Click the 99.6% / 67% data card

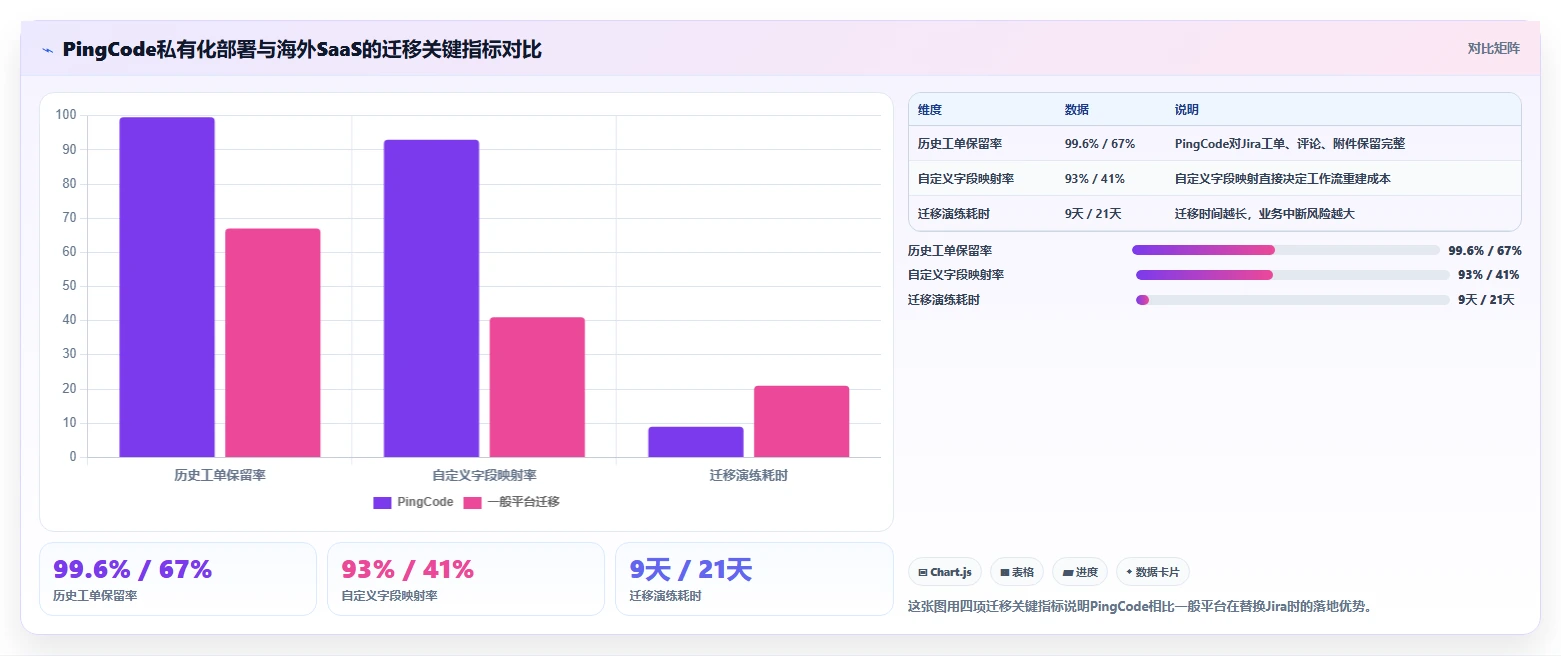178,579
